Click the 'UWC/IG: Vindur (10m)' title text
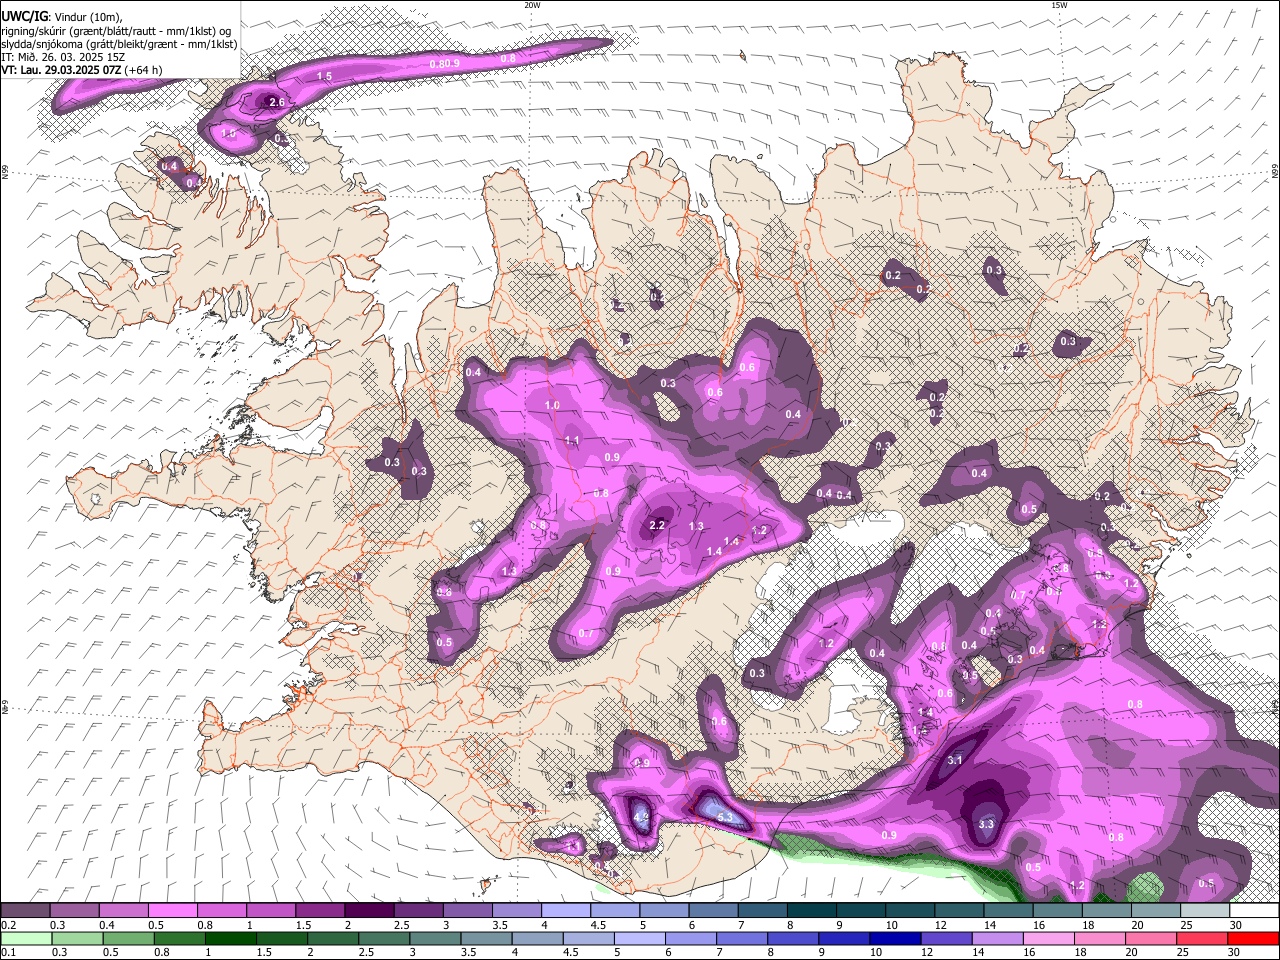The width and height of the screenshot is (1280, 960). (x=61, y=17)
